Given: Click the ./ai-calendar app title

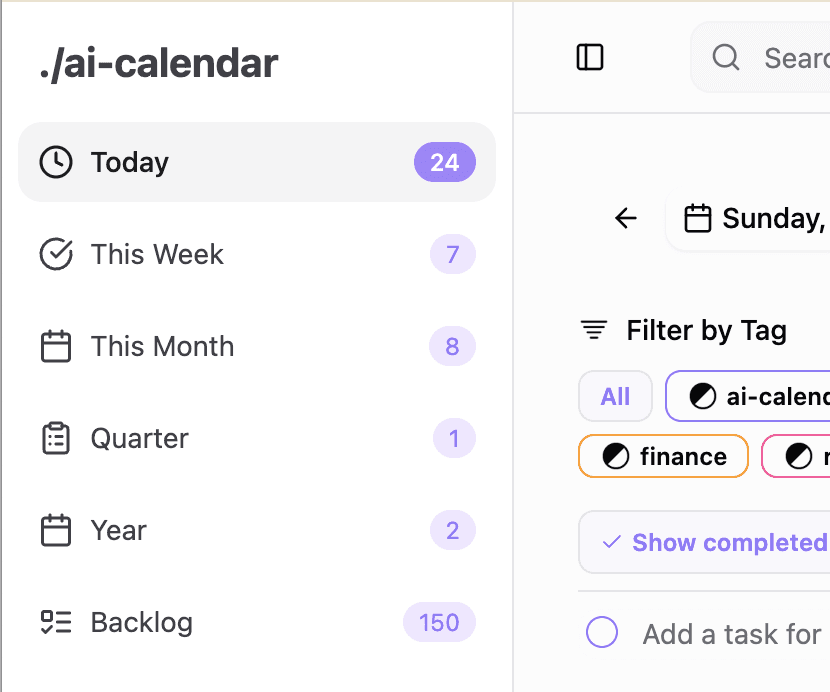Looking at the screenshot, I should click(x=159, y=64).
